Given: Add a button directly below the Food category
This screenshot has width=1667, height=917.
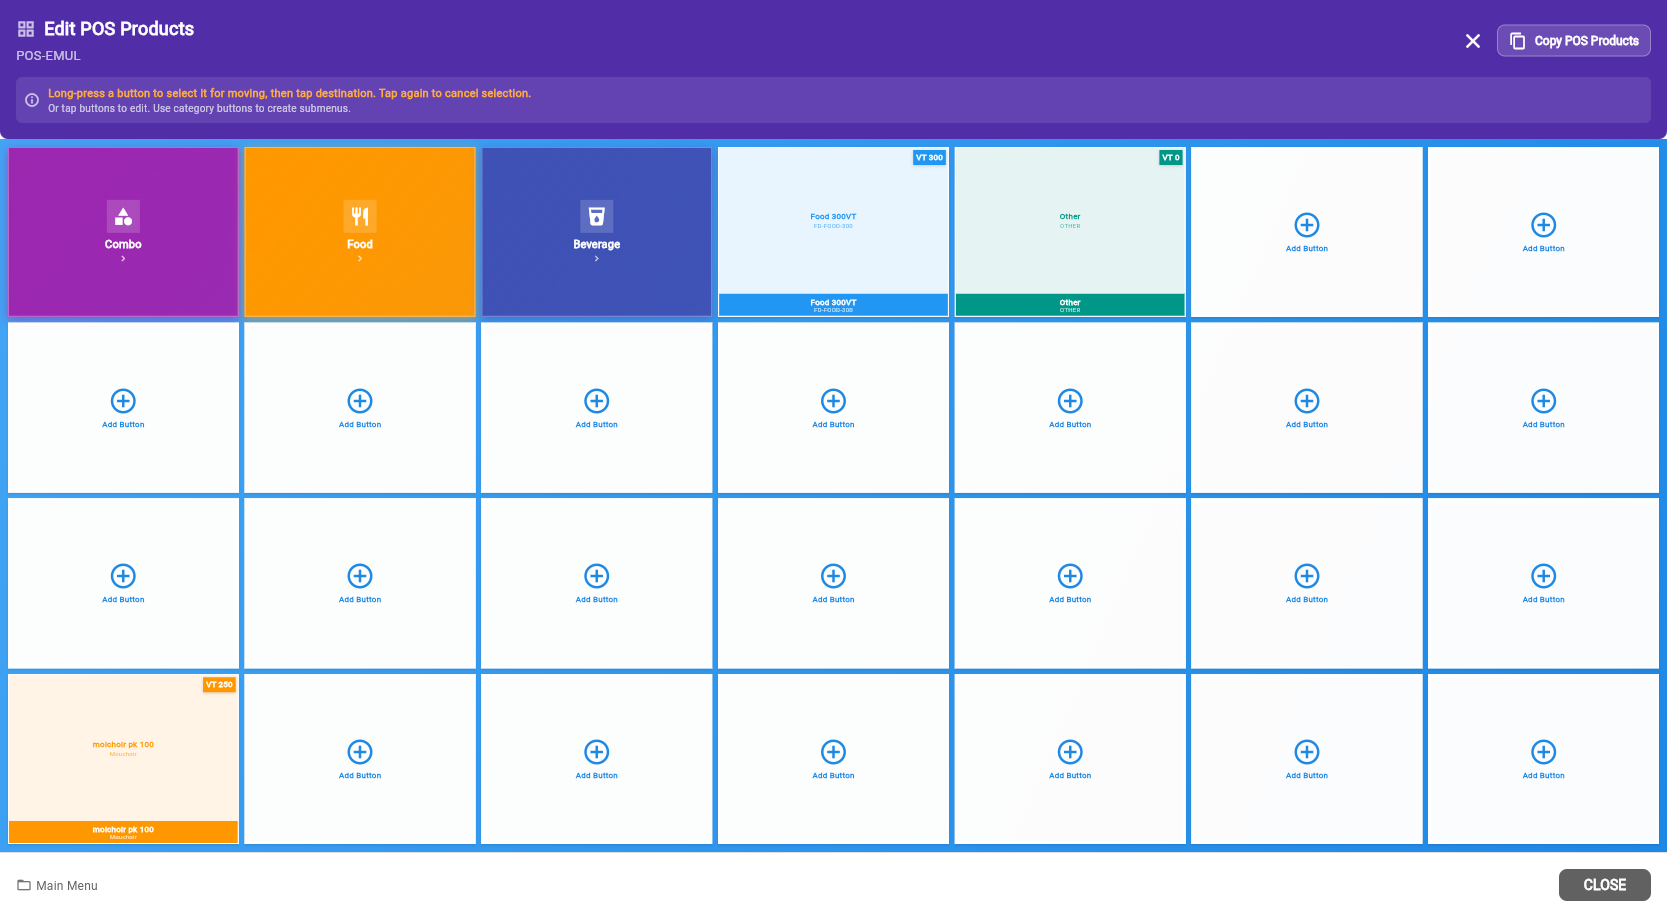Looking at the screenshot, I should pos(360,408).
